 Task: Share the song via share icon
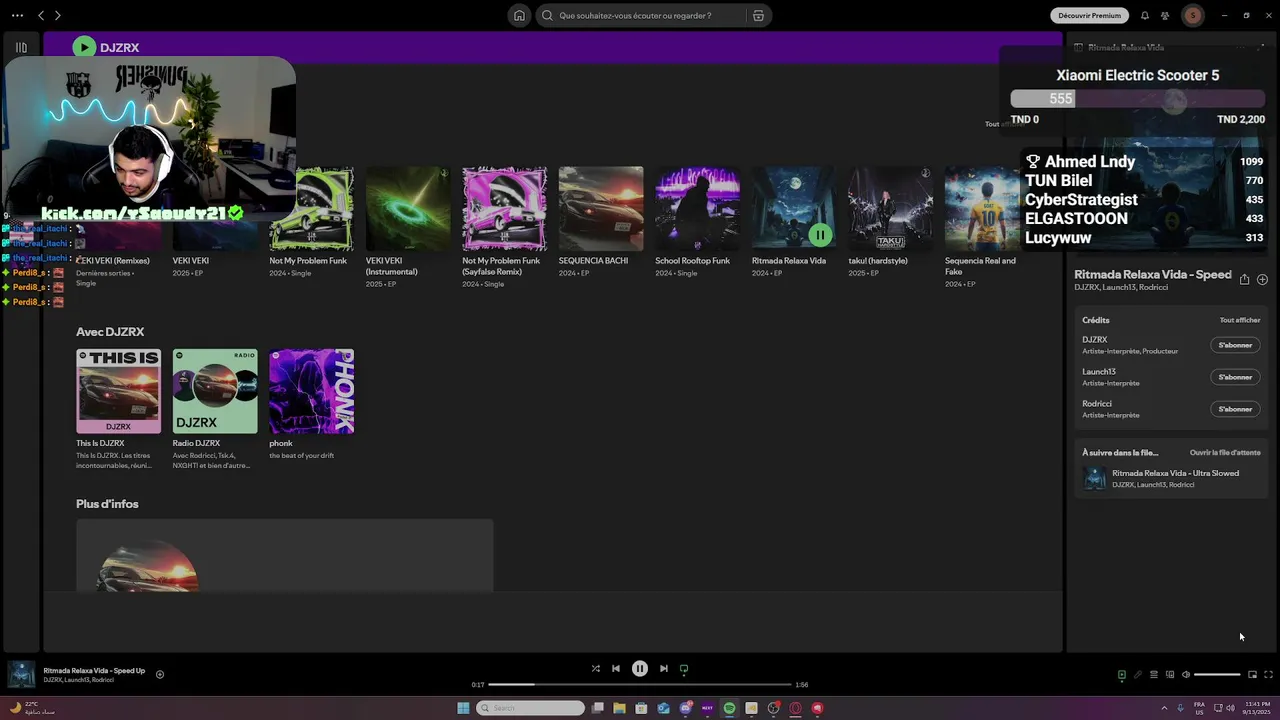(1244, 280)
